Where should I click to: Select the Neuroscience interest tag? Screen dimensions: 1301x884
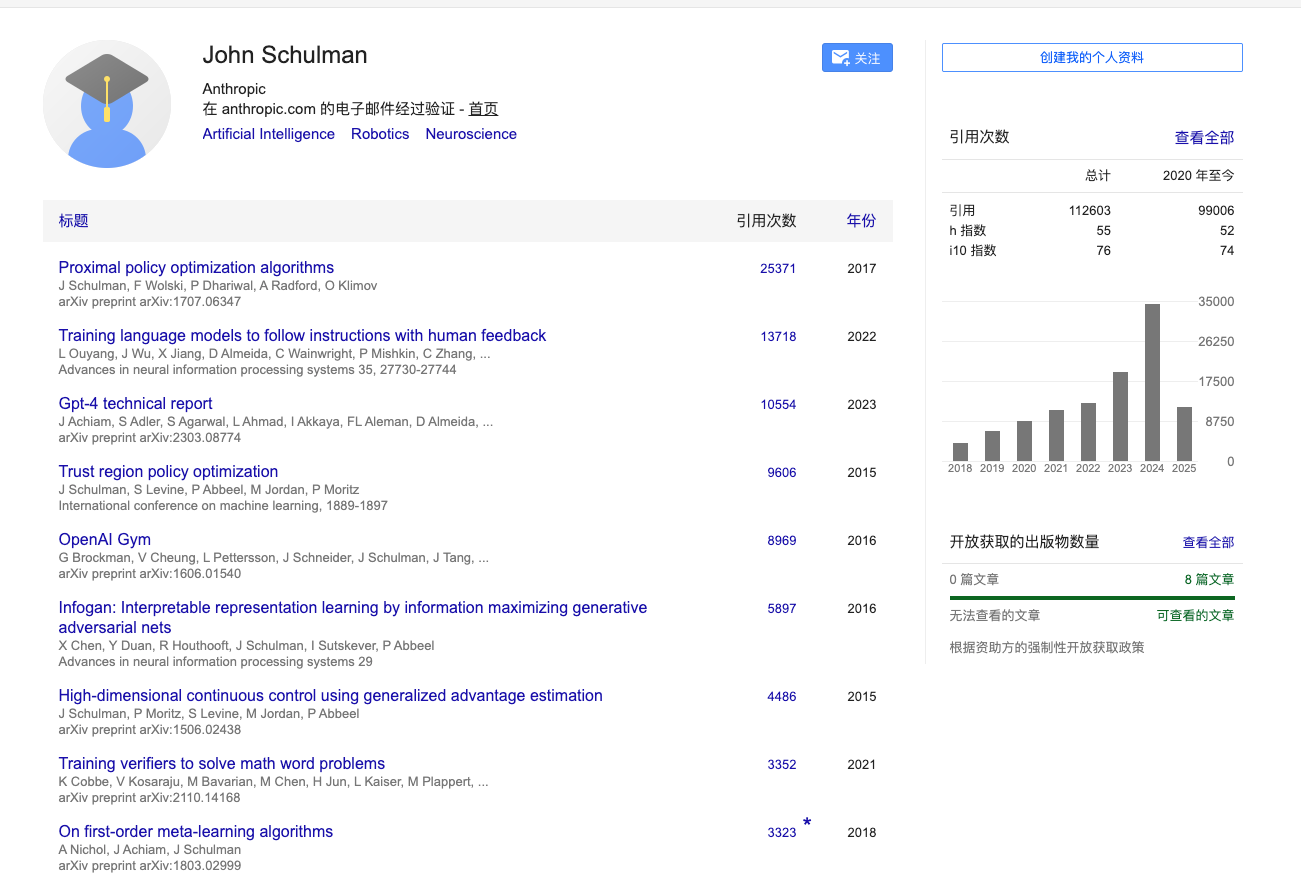[471, 134]
